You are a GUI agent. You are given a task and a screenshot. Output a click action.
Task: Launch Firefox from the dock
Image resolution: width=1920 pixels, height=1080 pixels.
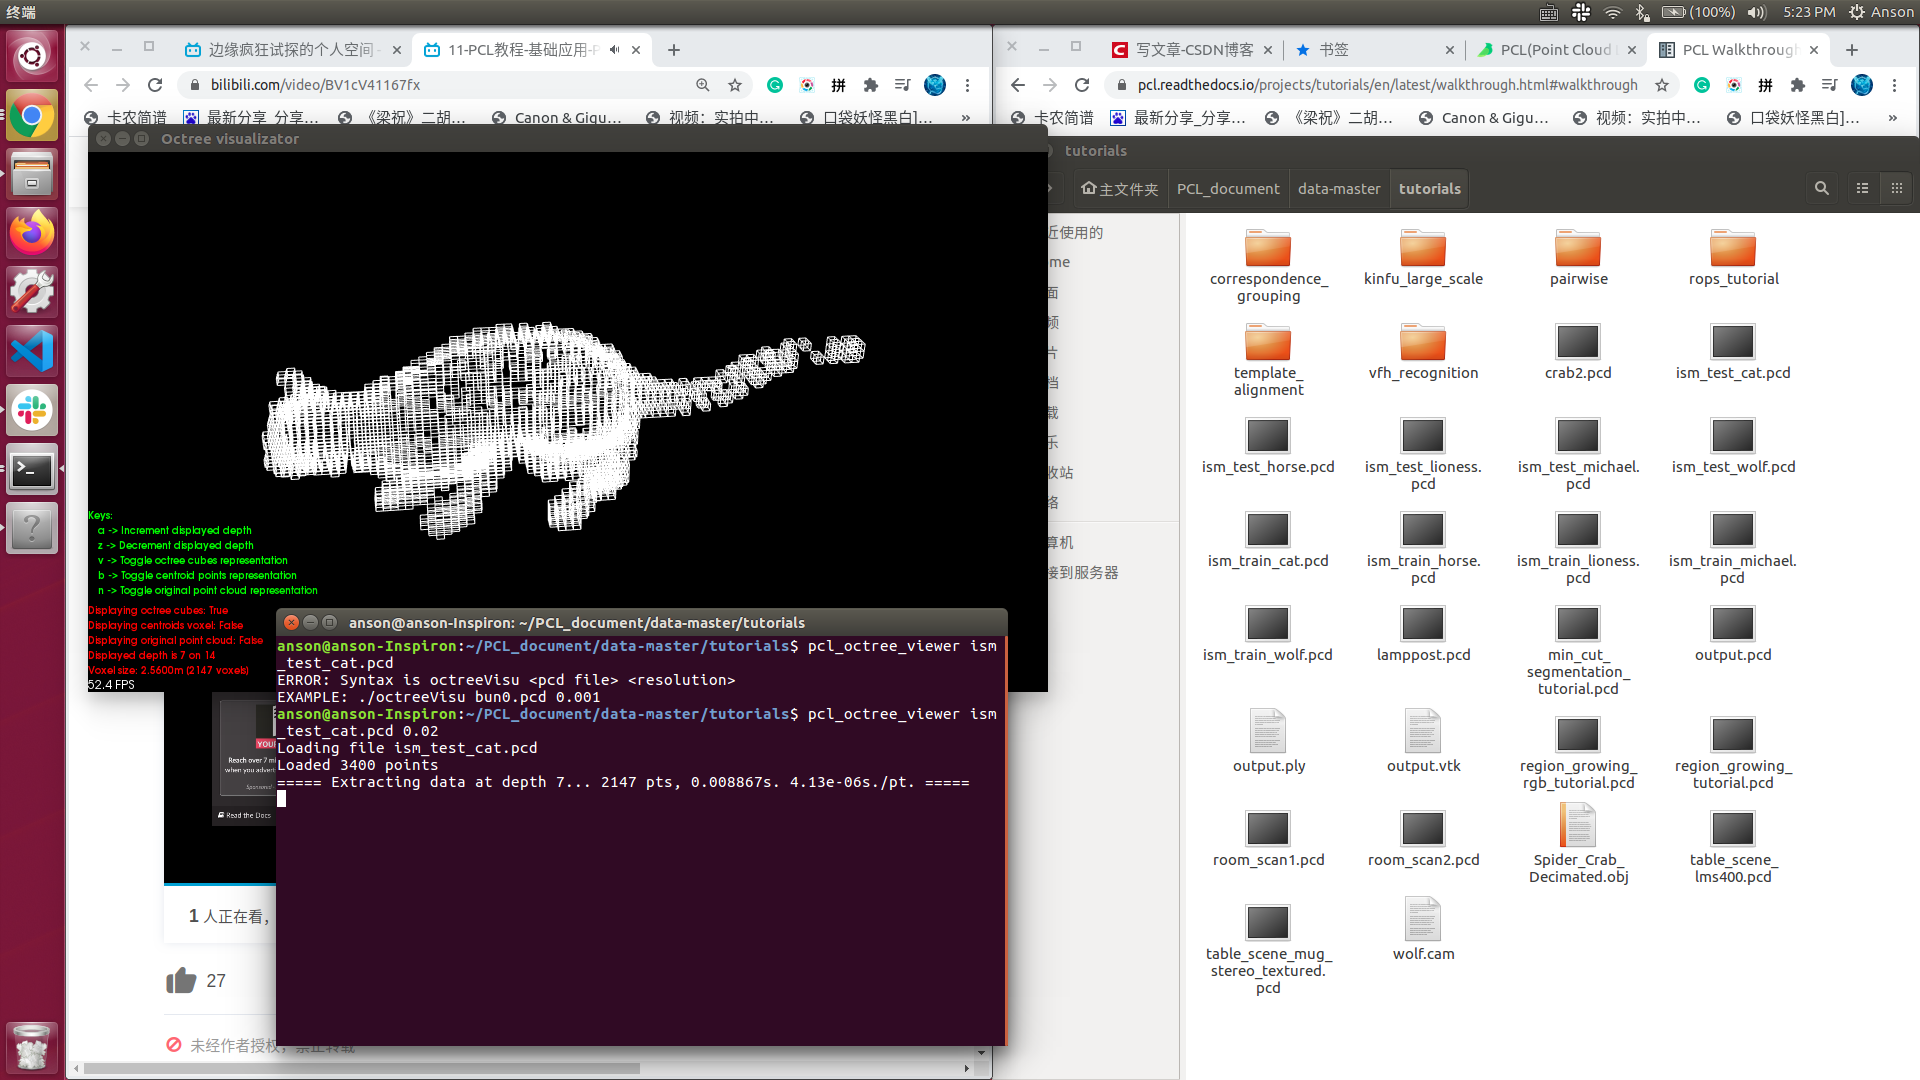click(32, 234)
